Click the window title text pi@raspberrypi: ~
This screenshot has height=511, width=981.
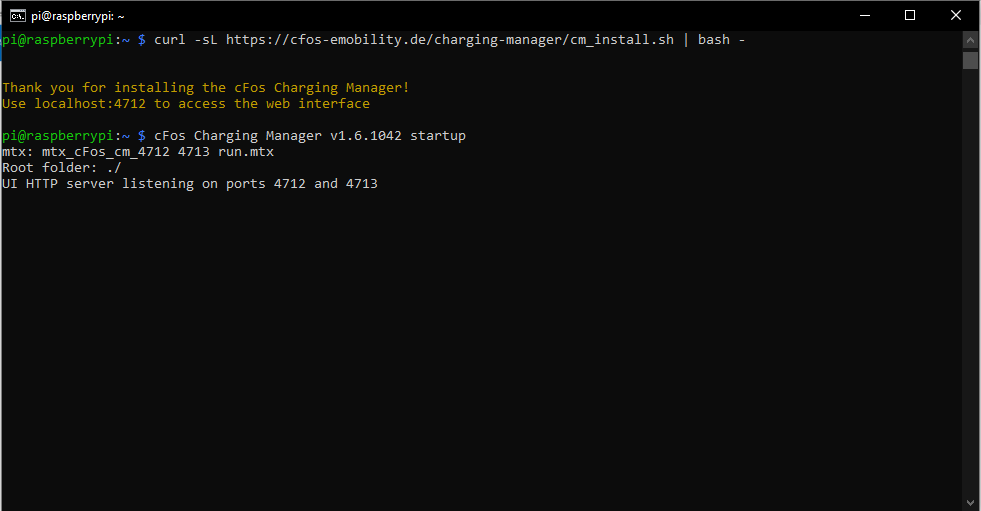click(x=78, y=15)
